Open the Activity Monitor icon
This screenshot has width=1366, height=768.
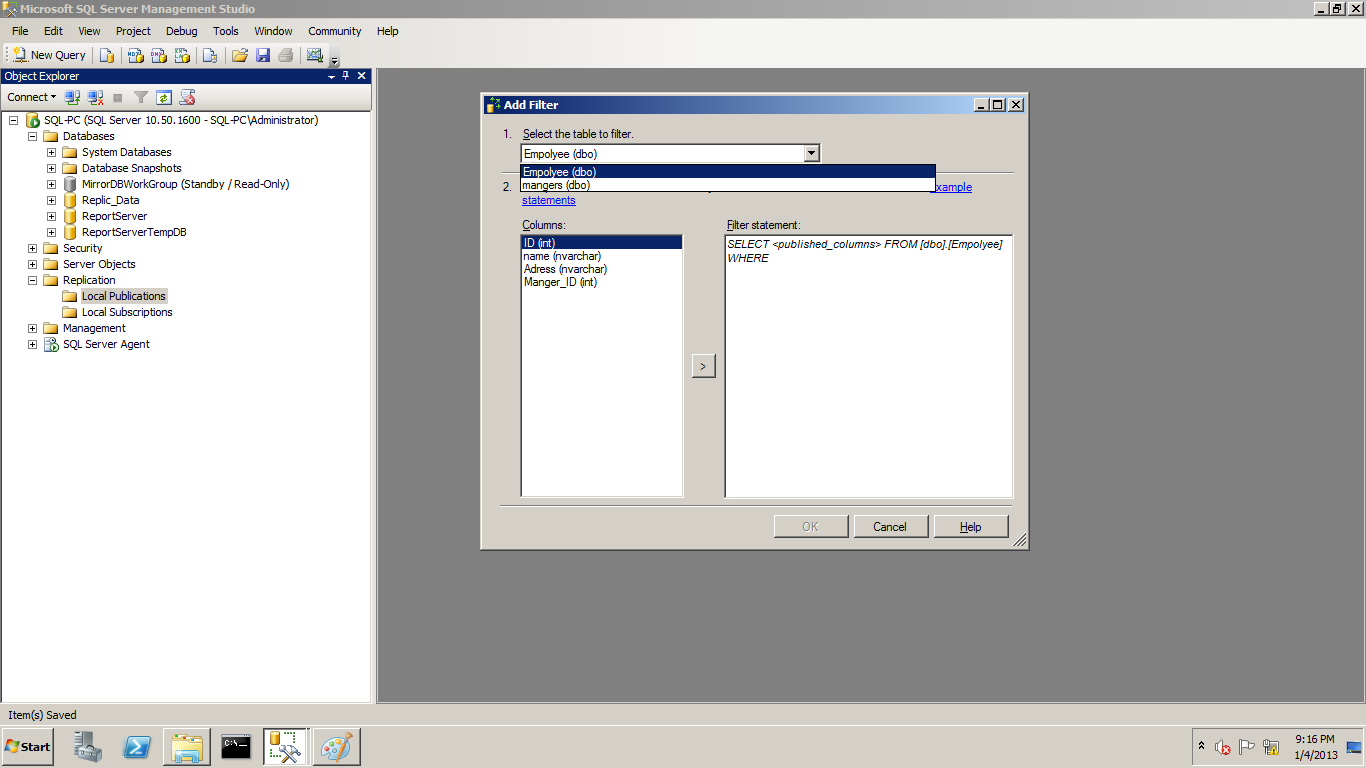click(x=315, y=55)
